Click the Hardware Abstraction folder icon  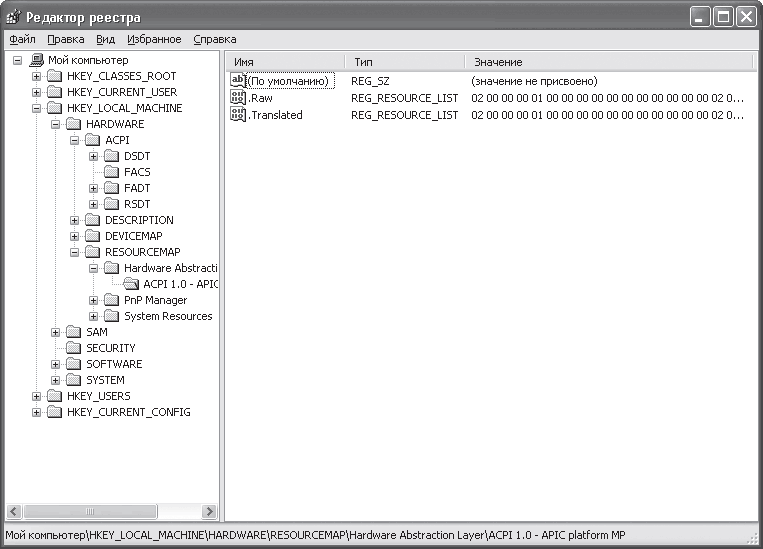[111, 268]
